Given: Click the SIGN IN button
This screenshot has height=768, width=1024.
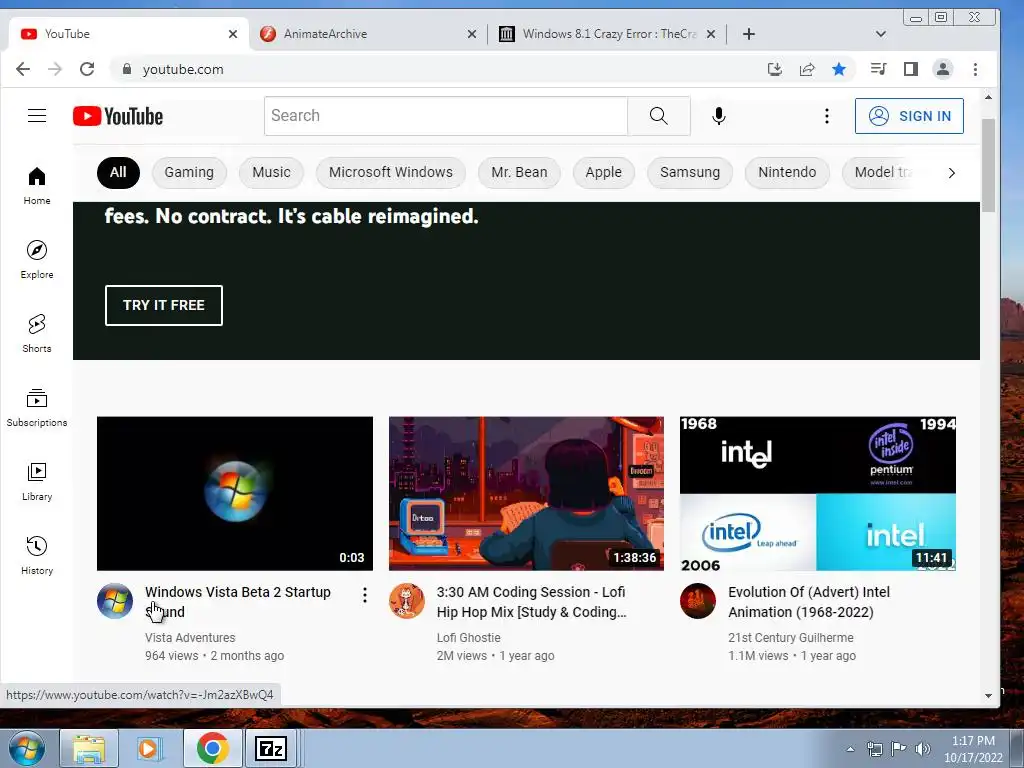Looking at the screenshot, I should [x=909, y=116].
